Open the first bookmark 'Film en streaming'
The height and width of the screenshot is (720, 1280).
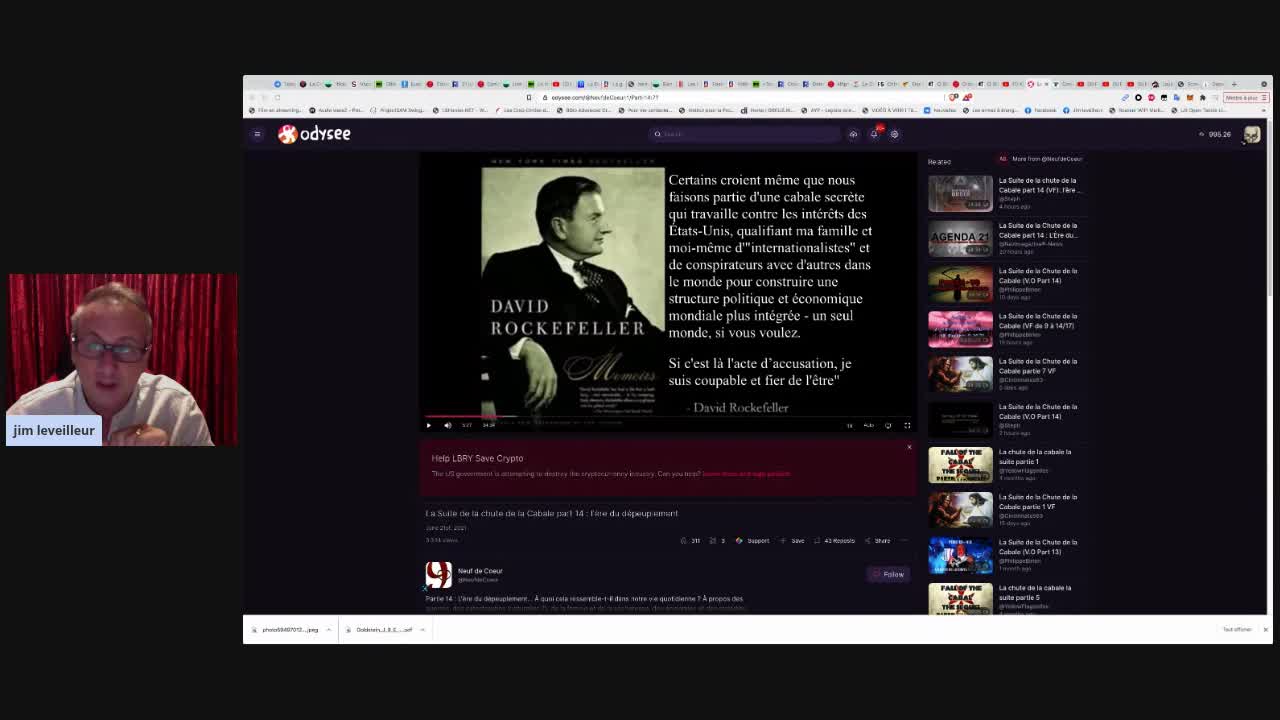(x=276, y=110)
